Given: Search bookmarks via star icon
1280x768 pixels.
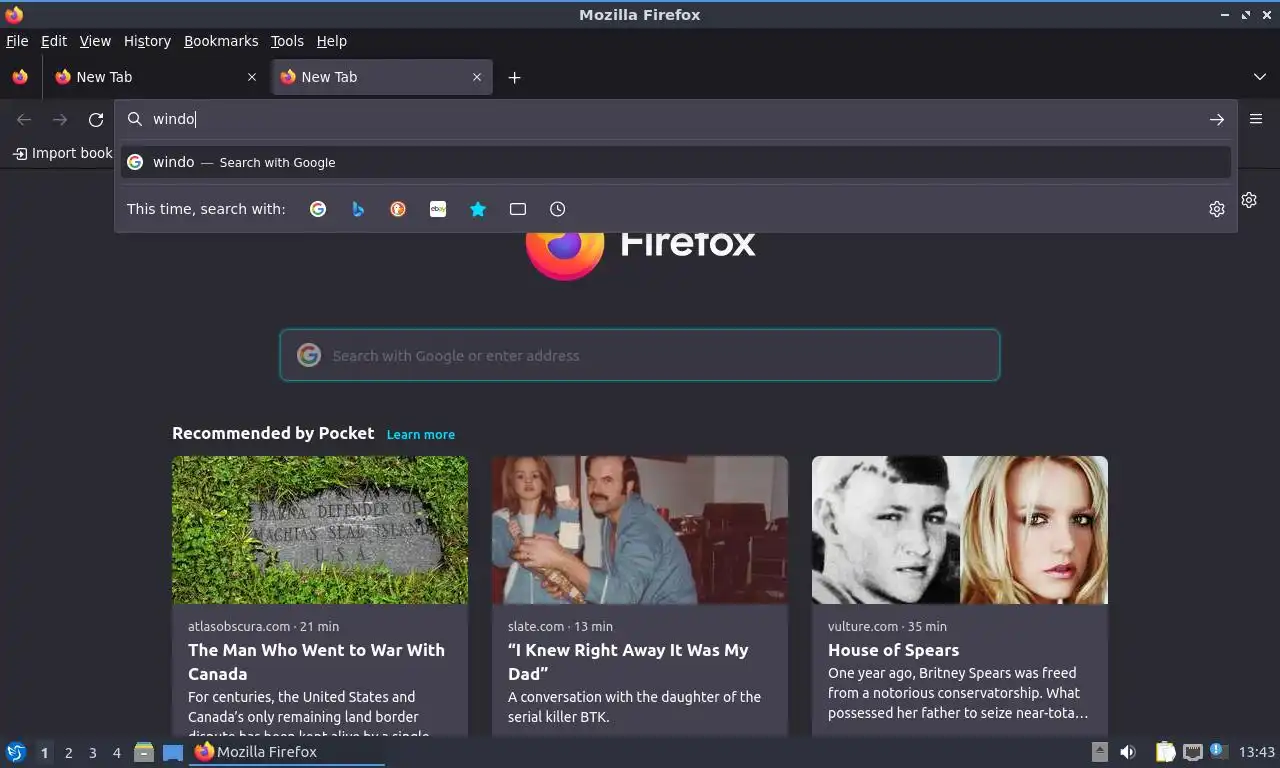Looking at the screenshot, I should tap(478, 209).
